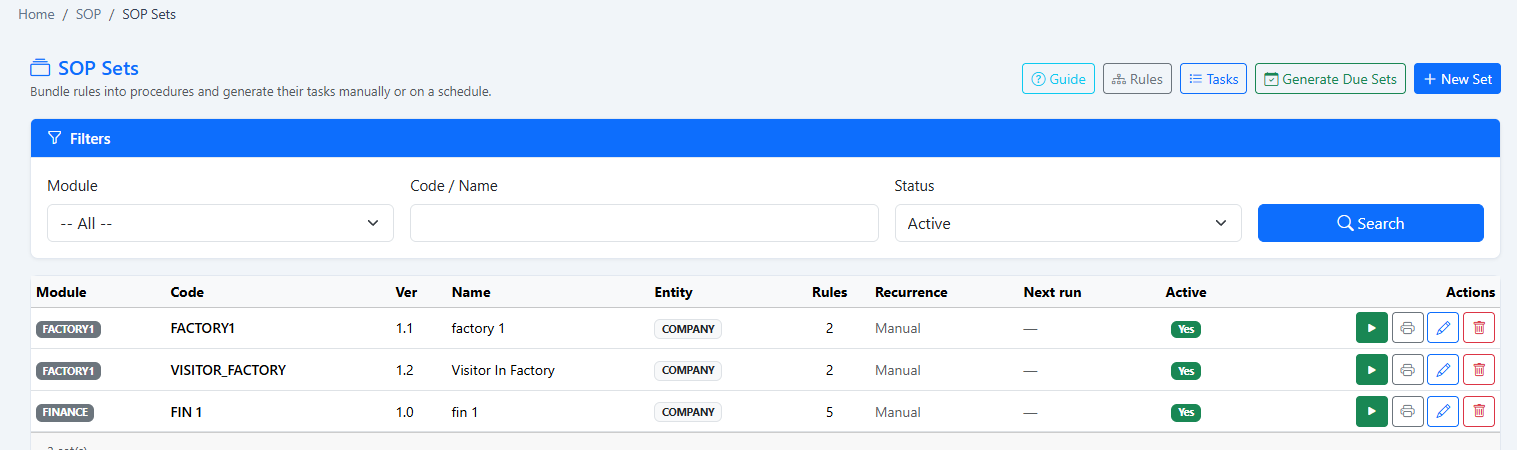Print the VISITOR_FACTORY set

pyautogui.click(x=1407, y=370)
